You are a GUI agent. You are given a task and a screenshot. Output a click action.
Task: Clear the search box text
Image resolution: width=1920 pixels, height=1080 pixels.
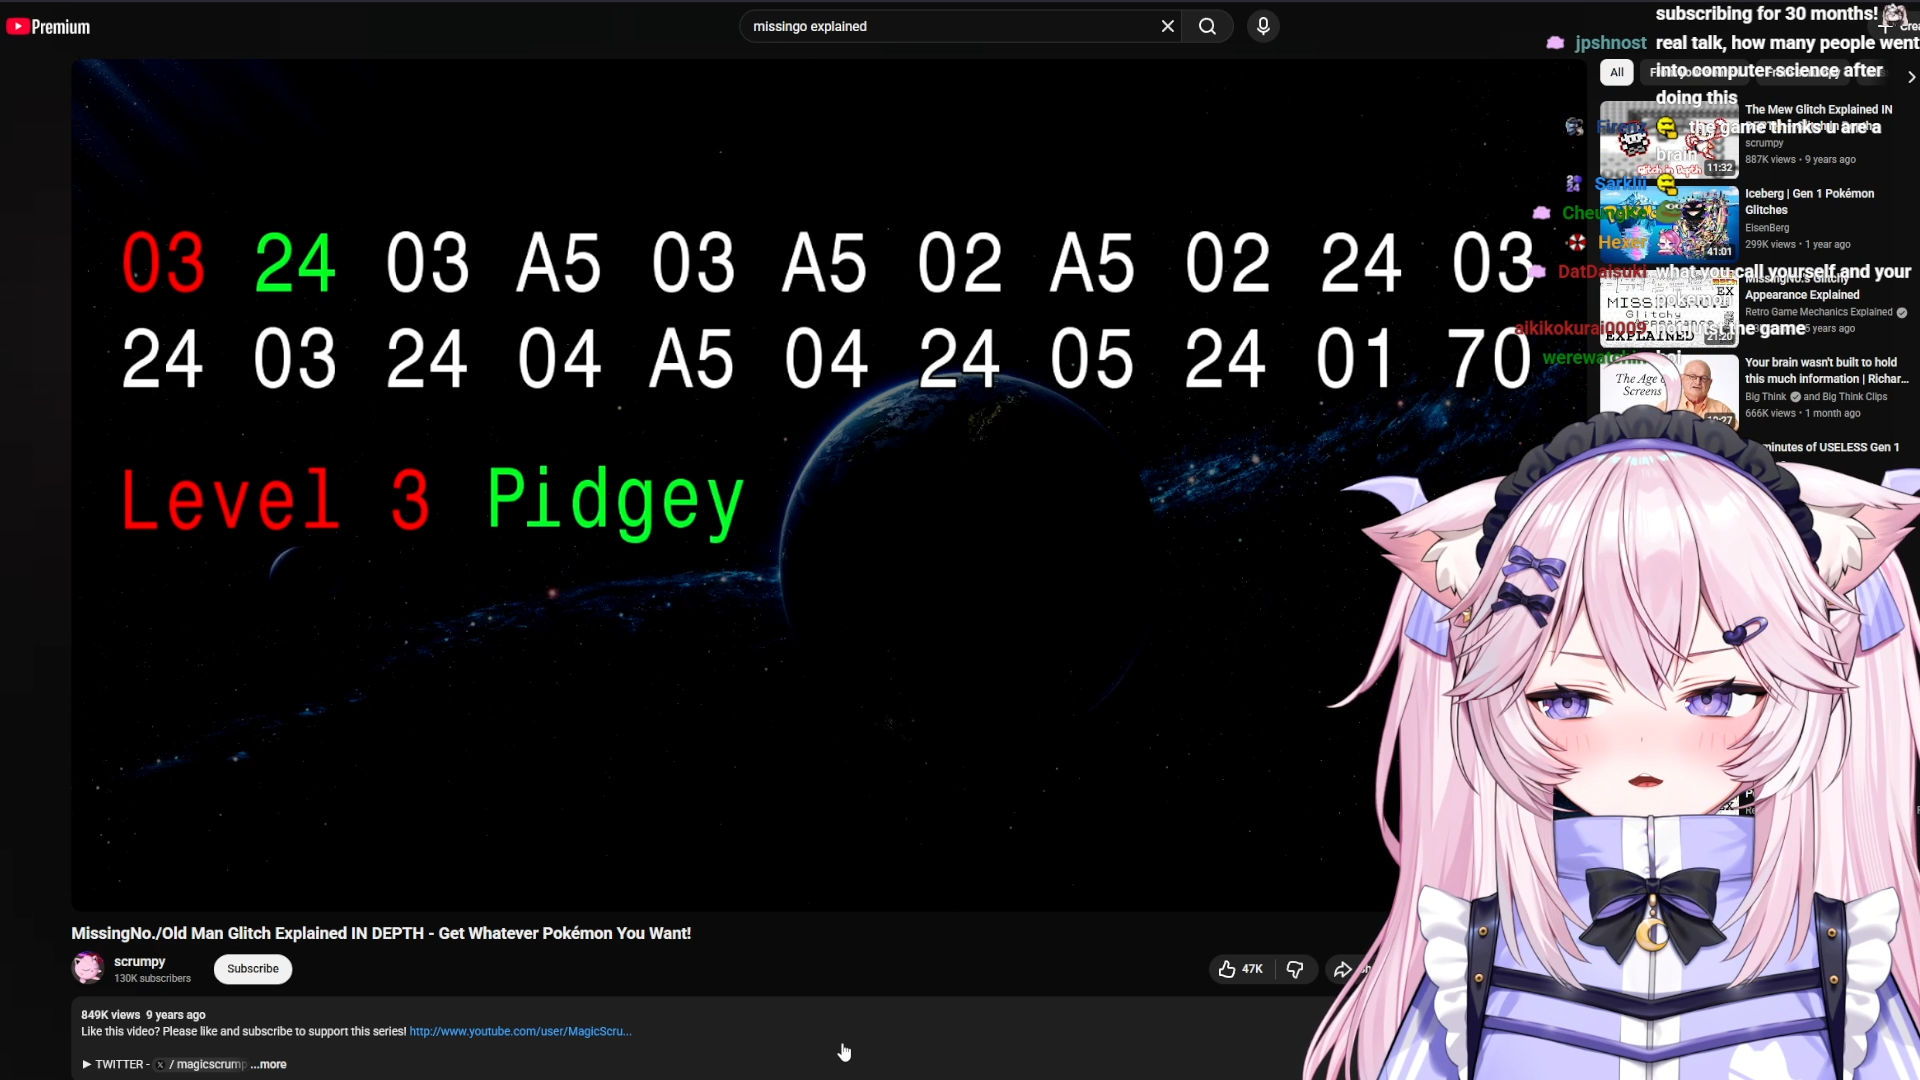click(1167, 27)
